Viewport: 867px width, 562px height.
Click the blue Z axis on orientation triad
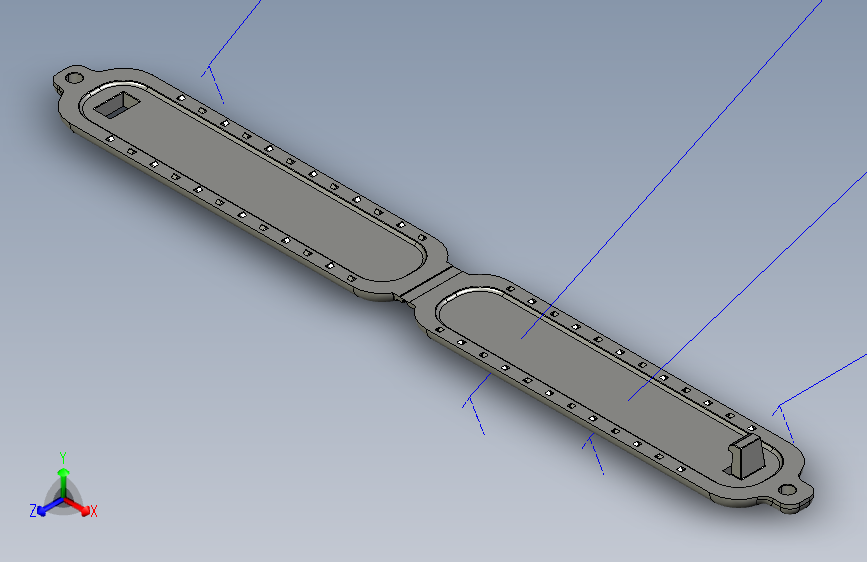click(x=51, y=507)
